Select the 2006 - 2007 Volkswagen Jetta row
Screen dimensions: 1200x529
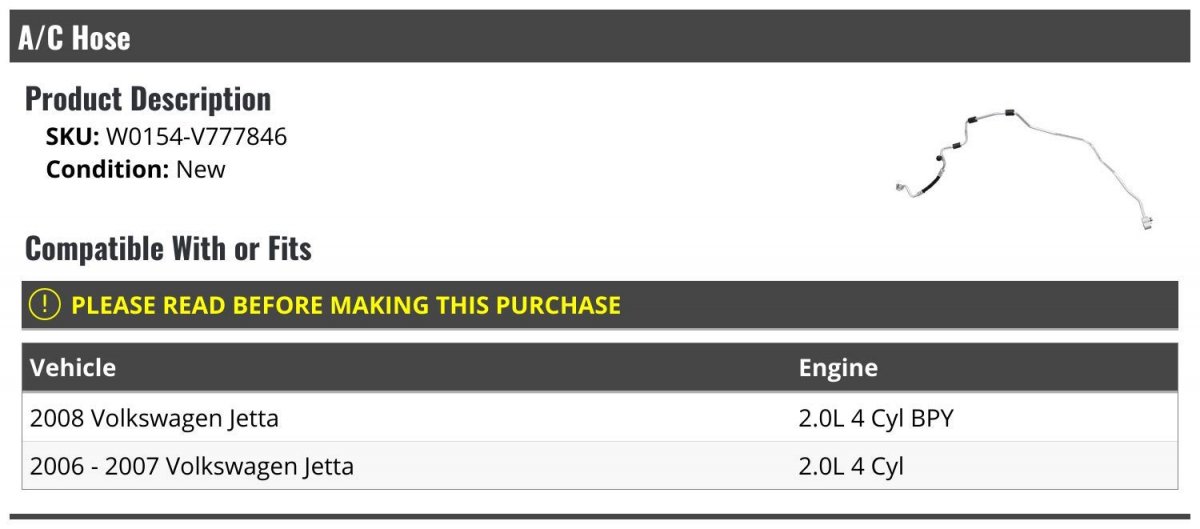coord(600,466)
